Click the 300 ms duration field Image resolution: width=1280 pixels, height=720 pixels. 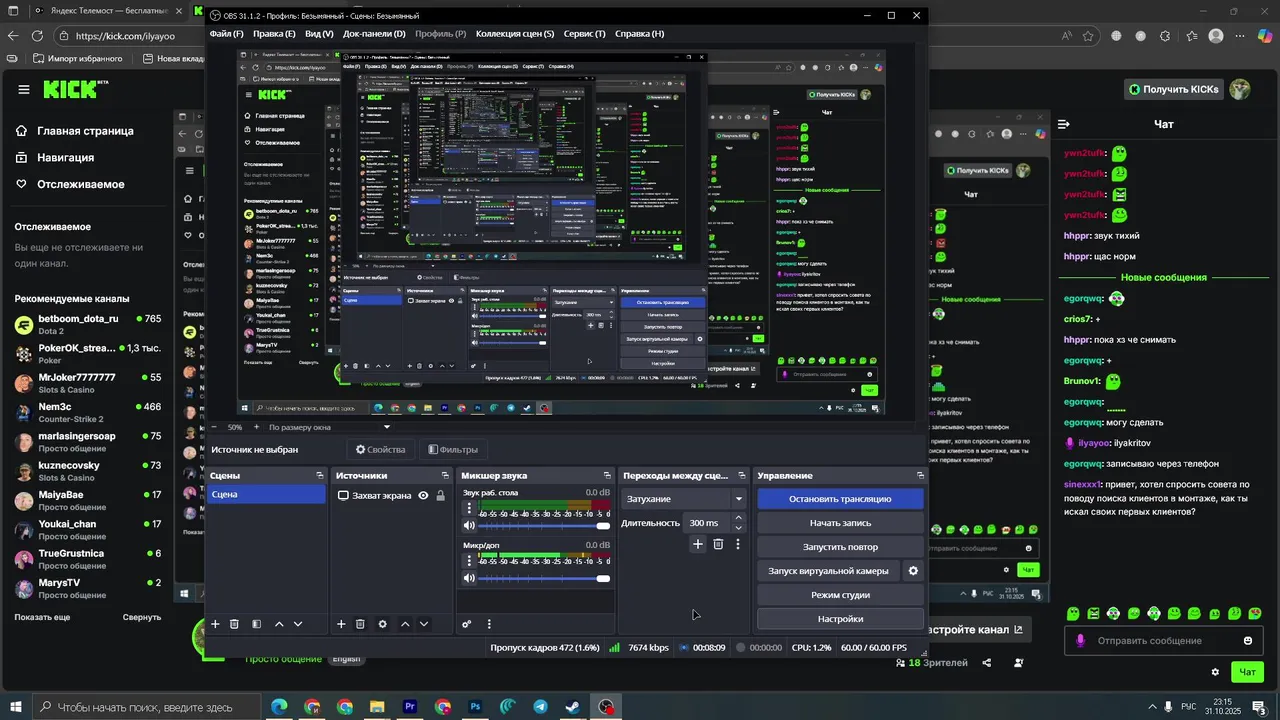pyautogui.click(x=708, y=523)
